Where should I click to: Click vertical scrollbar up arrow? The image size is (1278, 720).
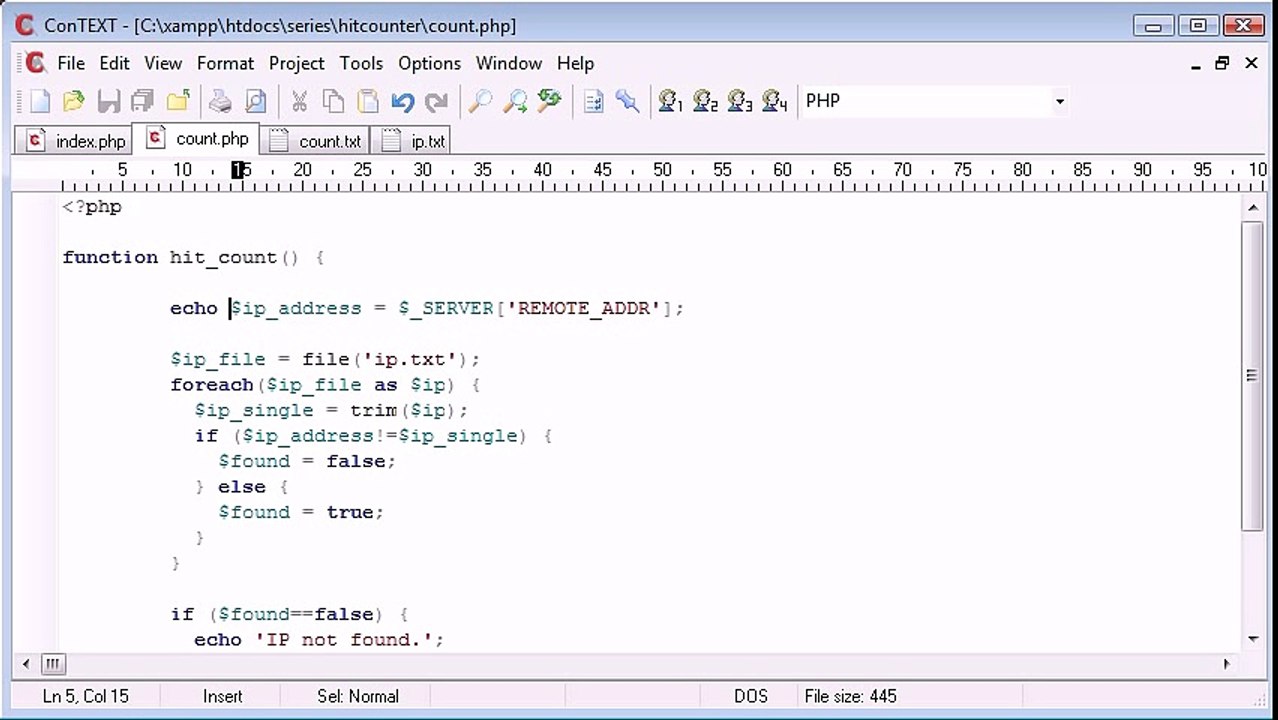[x=1253, y=208]
